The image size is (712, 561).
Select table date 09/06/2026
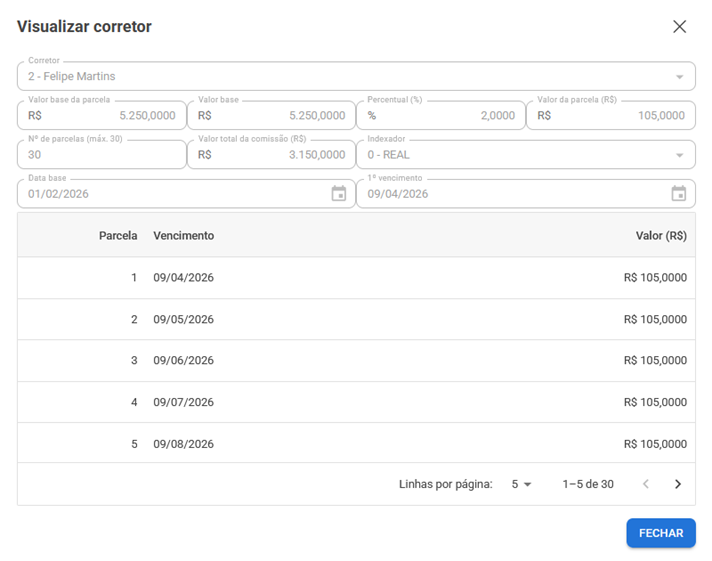pos(183,360)
